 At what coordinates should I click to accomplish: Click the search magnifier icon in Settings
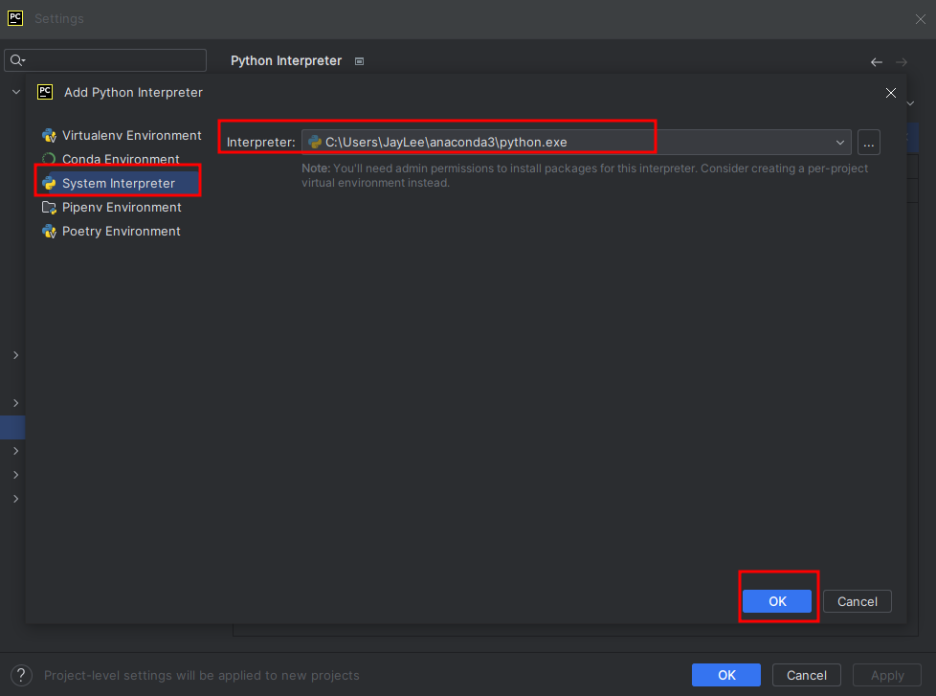17,60
